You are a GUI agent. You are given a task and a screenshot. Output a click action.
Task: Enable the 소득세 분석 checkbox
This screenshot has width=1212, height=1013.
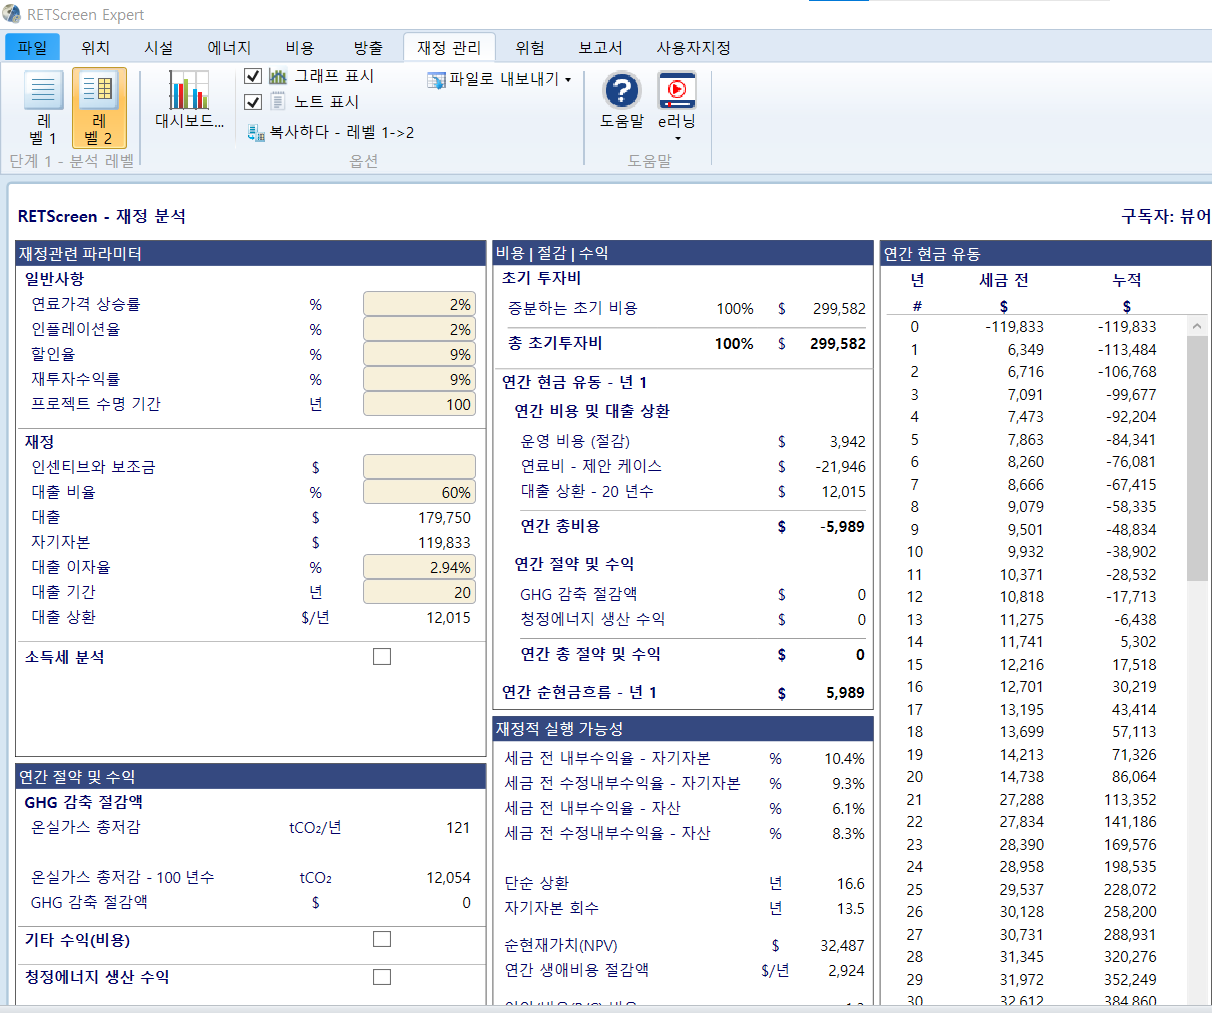(x=382, y=657)
